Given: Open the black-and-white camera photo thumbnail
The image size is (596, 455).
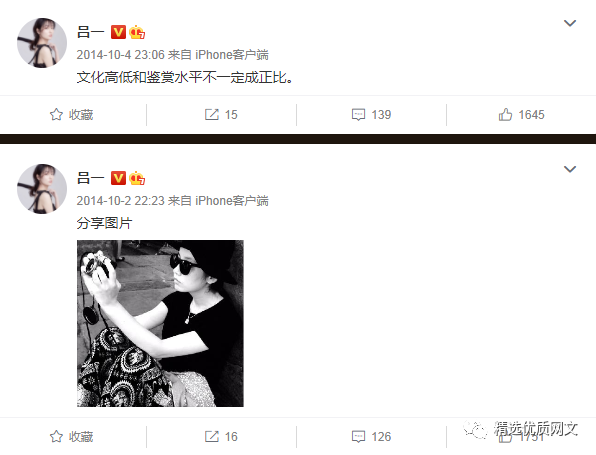Looking at the screenshot, I should click(160, 323).
